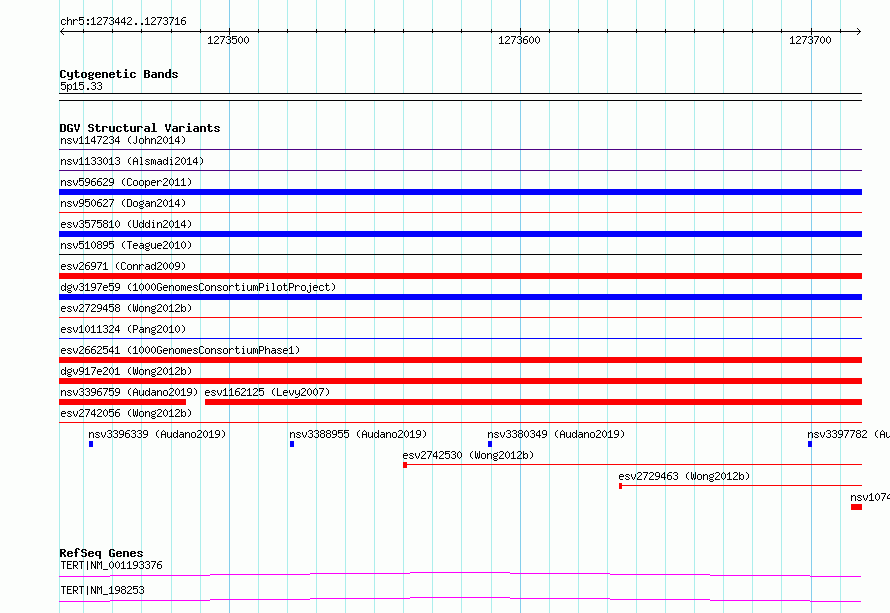Click ruler position 1273600
The height and width of the screenshot is (613, 890).
[x=519, y=40]
